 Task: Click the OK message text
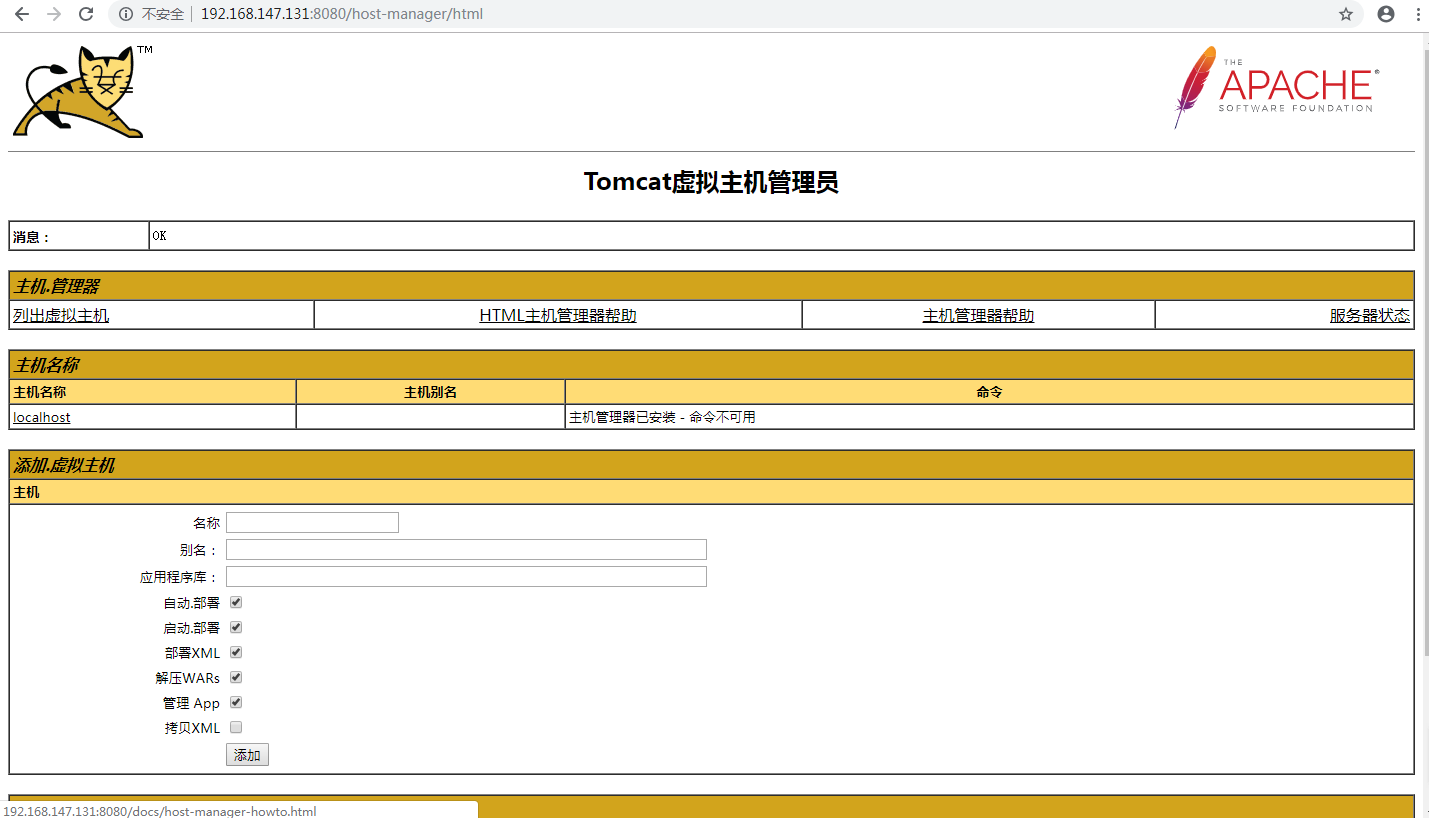pyautogui.click(x=159, y=236)
